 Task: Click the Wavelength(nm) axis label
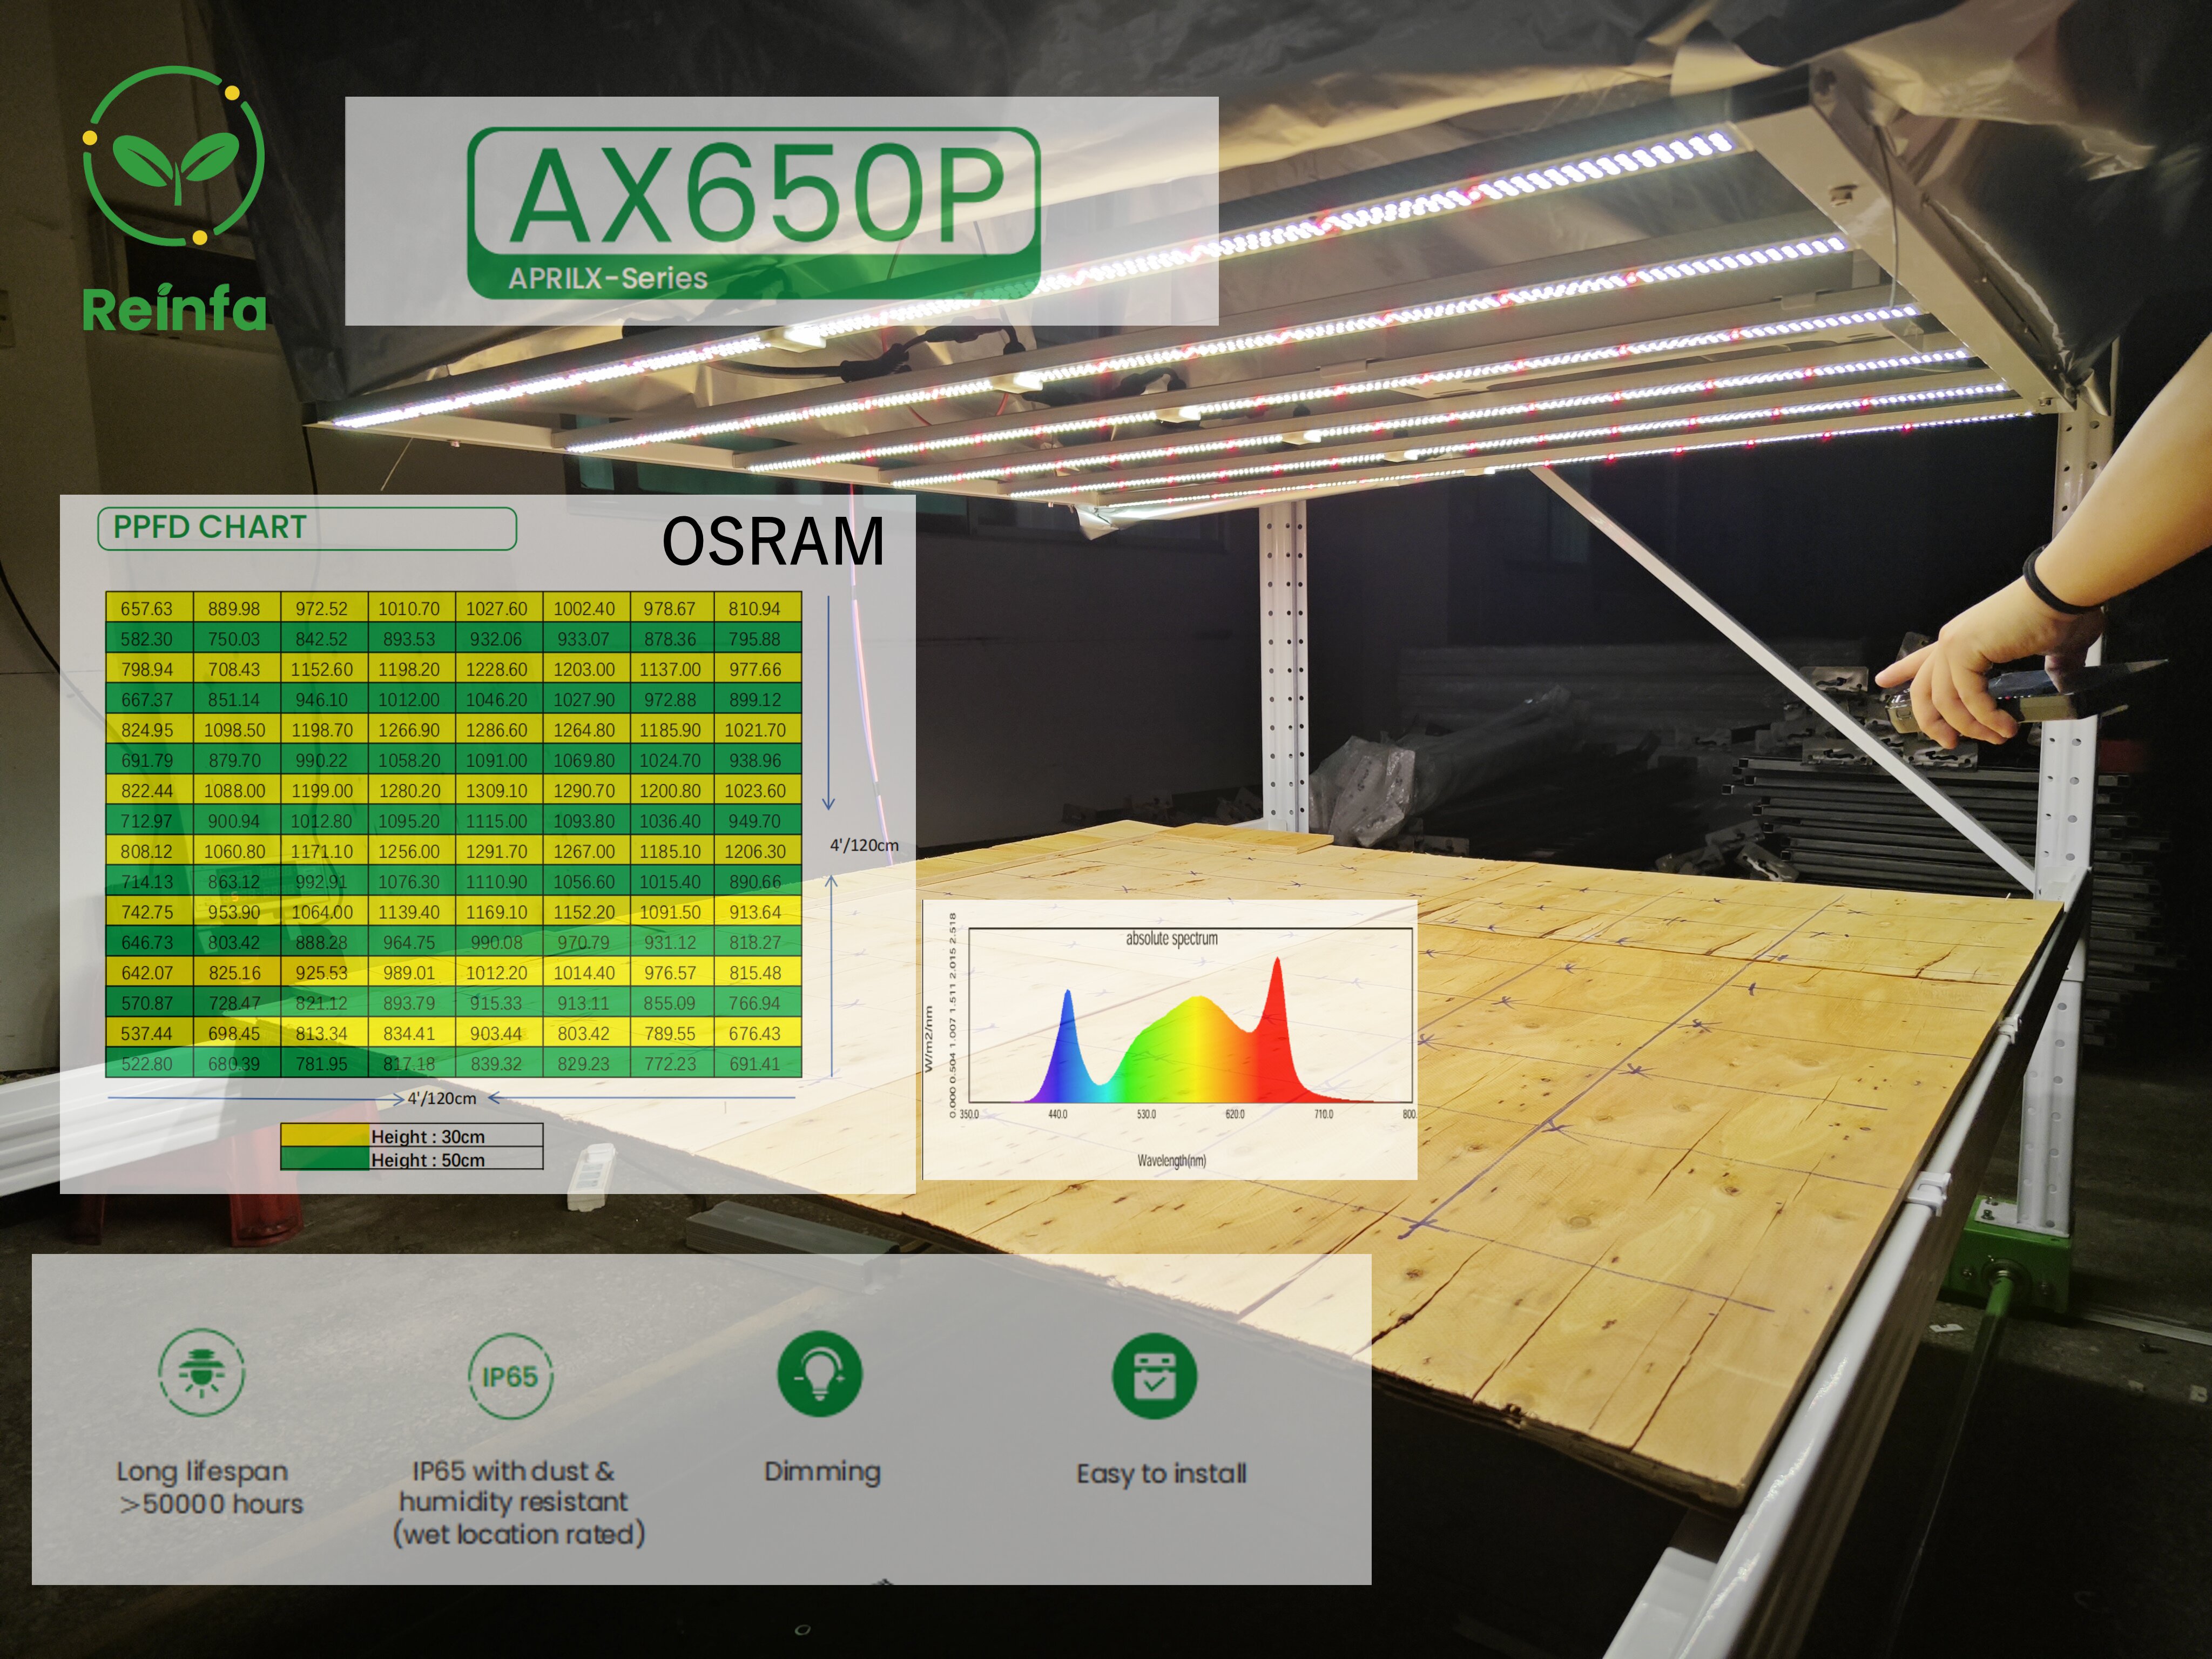1171,1160
